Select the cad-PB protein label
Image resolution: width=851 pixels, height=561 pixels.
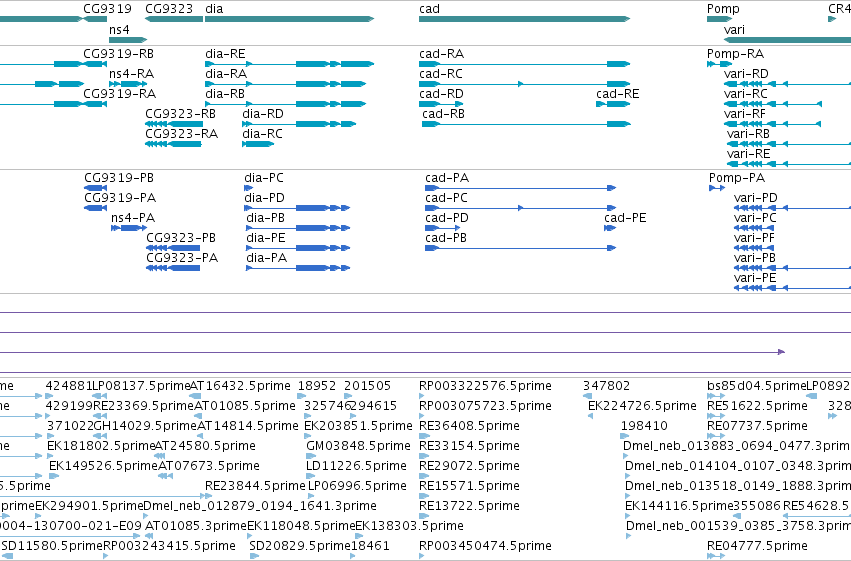[446, 238]
